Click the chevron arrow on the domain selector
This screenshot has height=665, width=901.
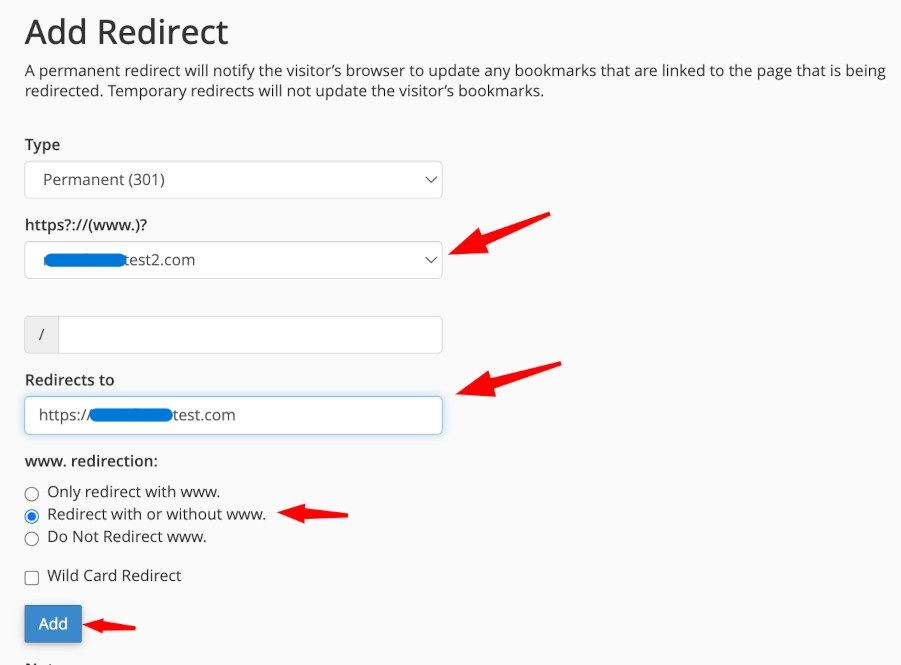pyautogui.click(x=431, y=260)
